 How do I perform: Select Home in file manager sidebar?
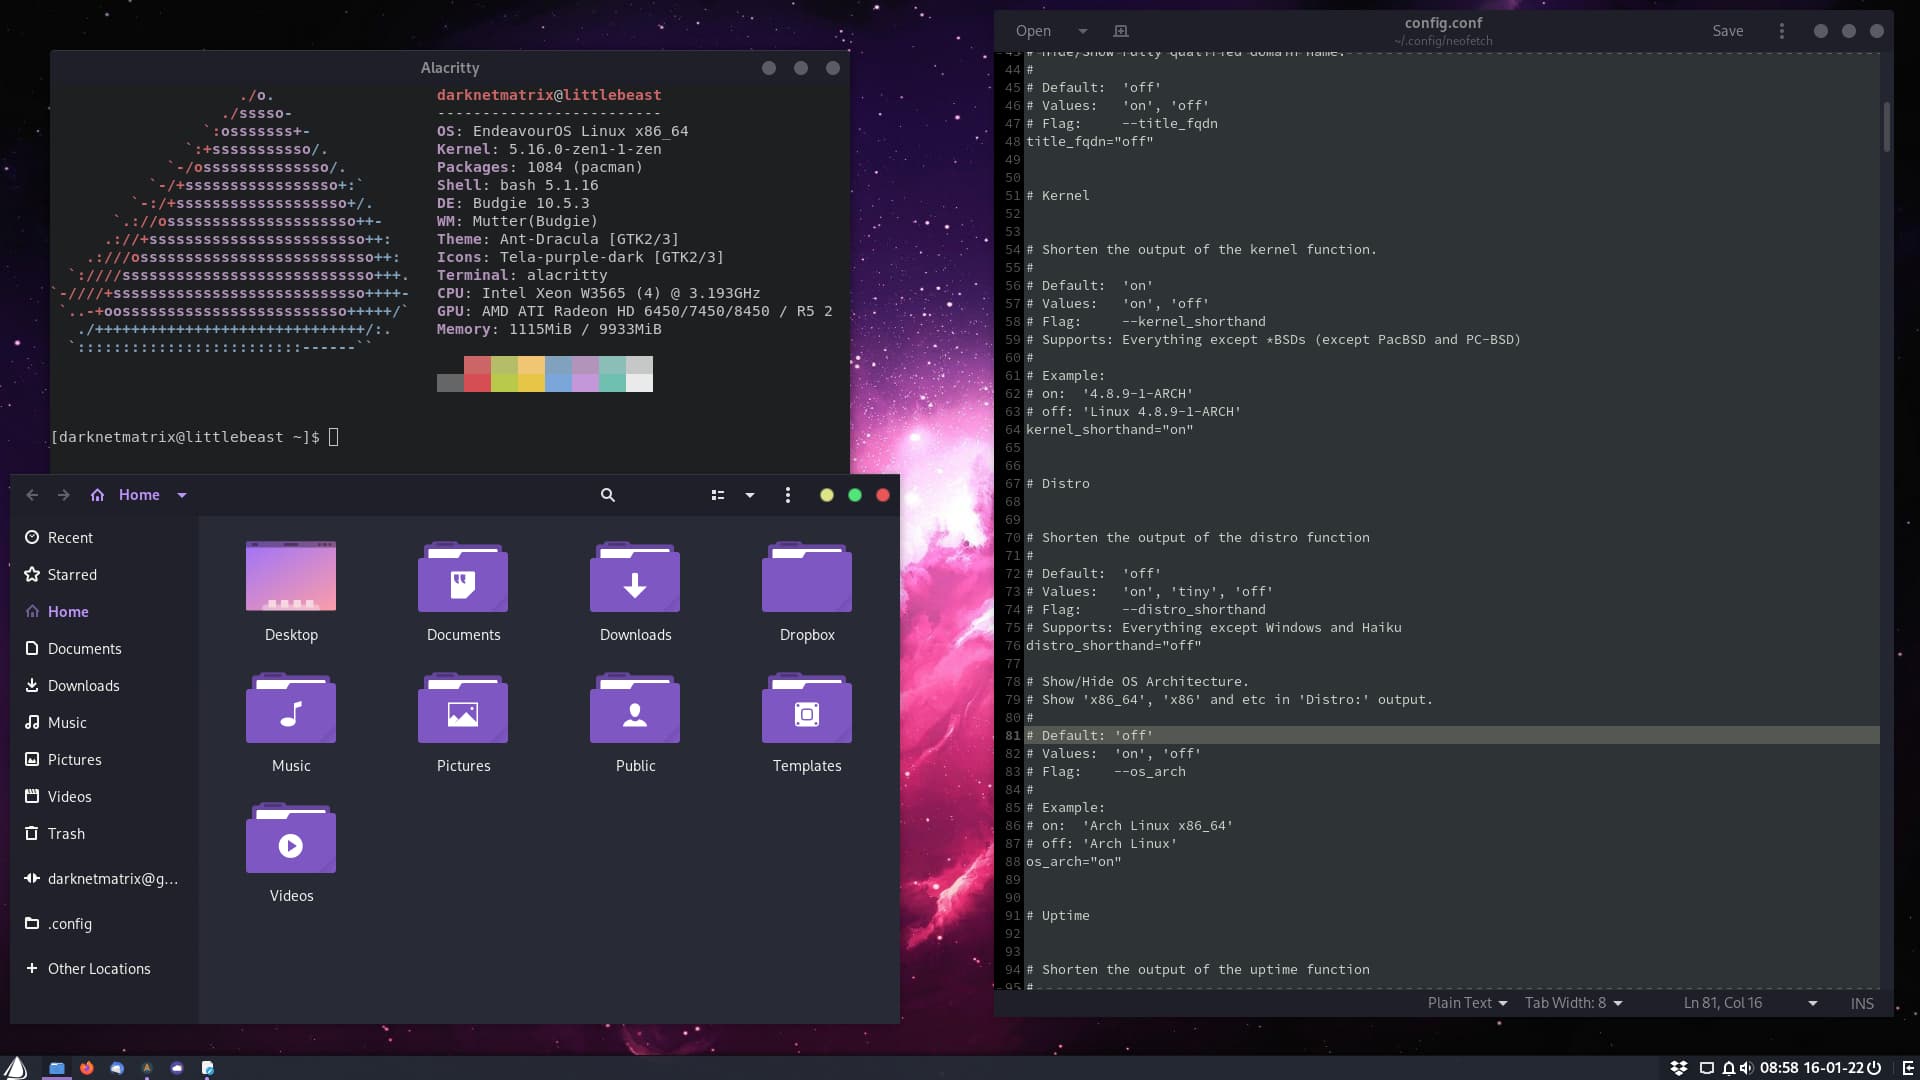point(104,612)
